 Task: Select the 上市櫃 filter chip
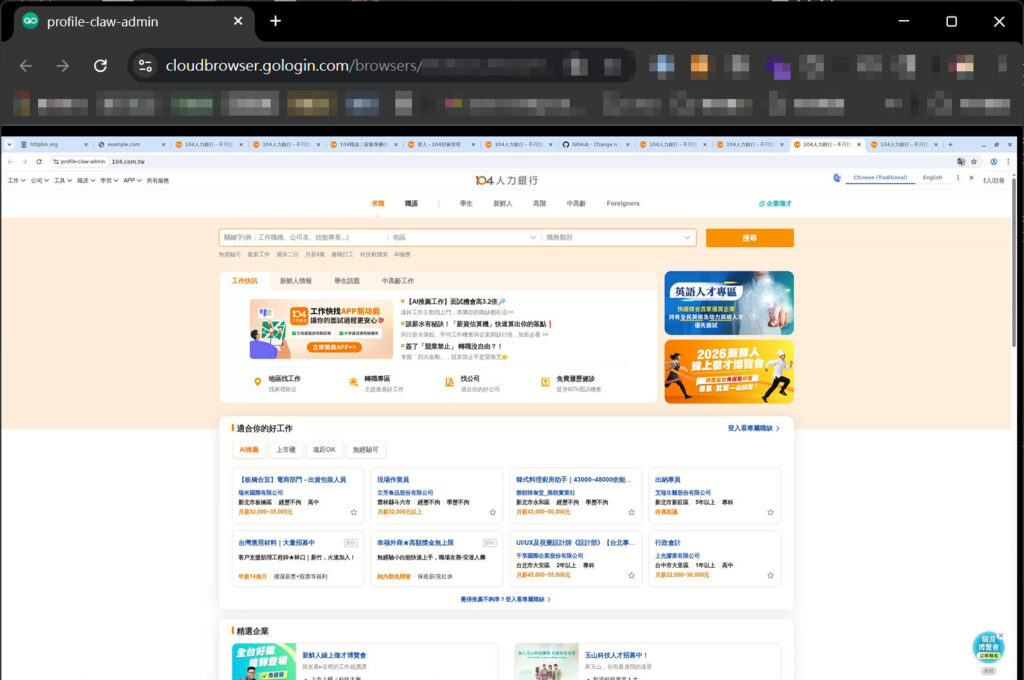point(285,450)
